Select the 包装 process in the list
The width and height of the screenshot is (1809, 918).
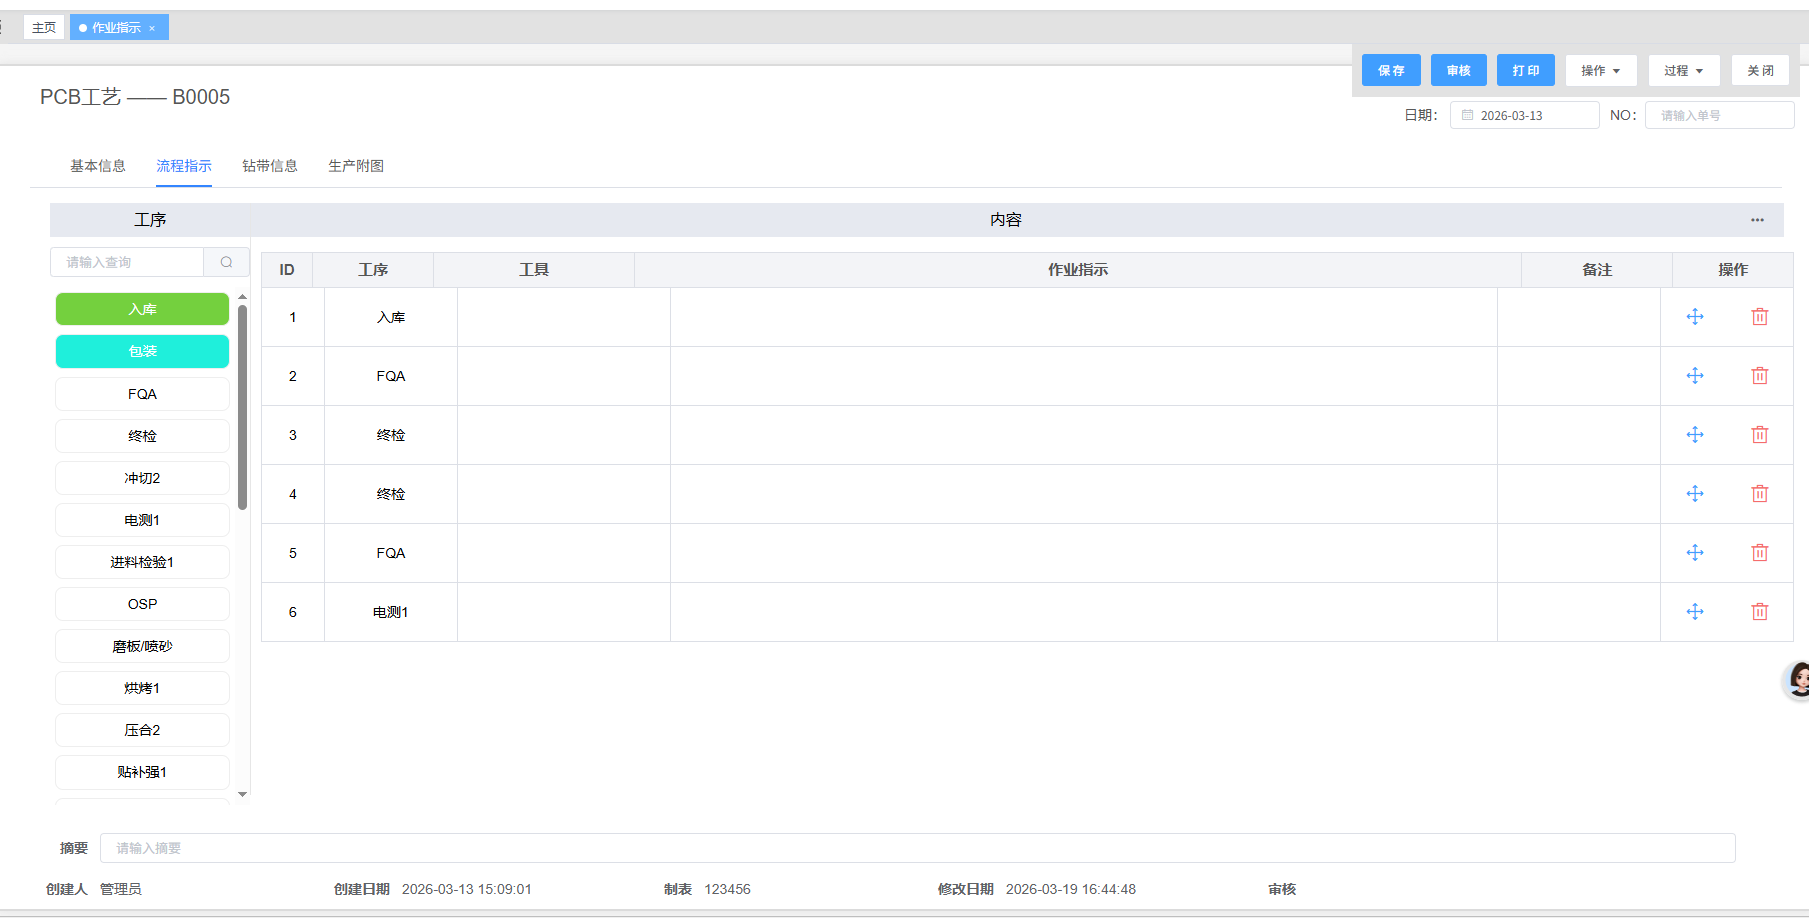142,352
